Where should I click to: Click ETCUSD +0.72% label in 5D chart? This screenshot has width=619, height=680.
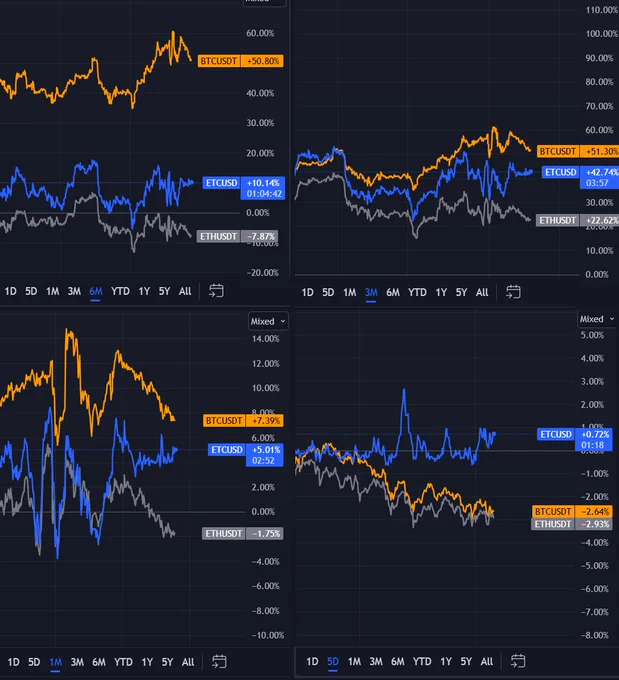pyautogui.click(x=575, y=439)
